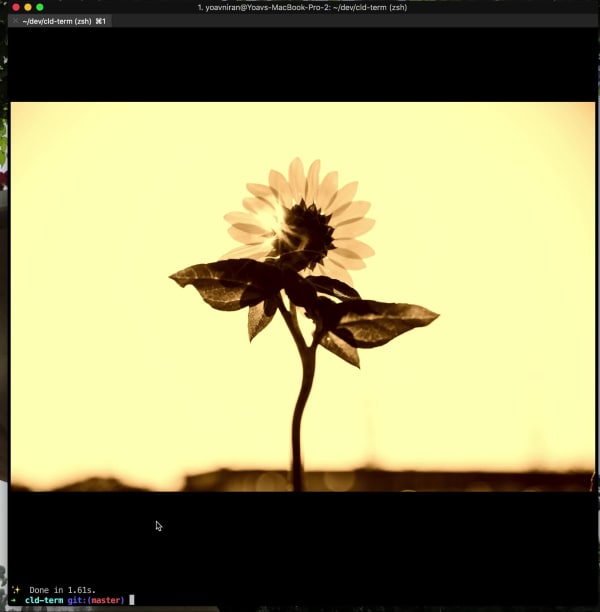The height and width of the screenshot is (612, 600).
Task: Click the 'cld-term' directory name in prompt
Action: [44, 600]
